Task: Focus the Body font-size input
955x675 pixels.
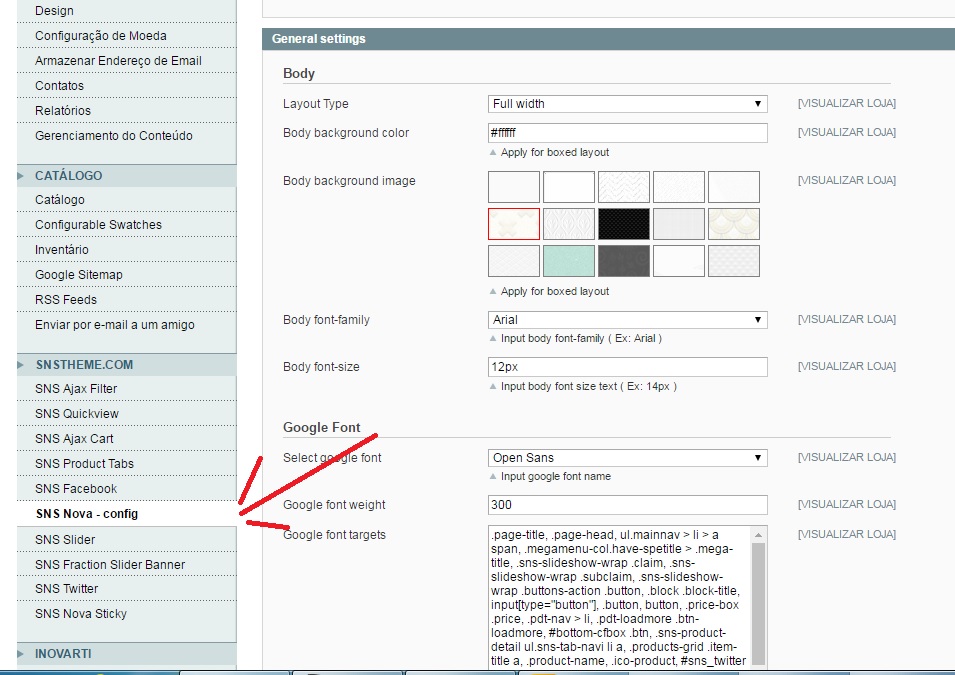Action: pyautogui.click(x=627, y=367)
